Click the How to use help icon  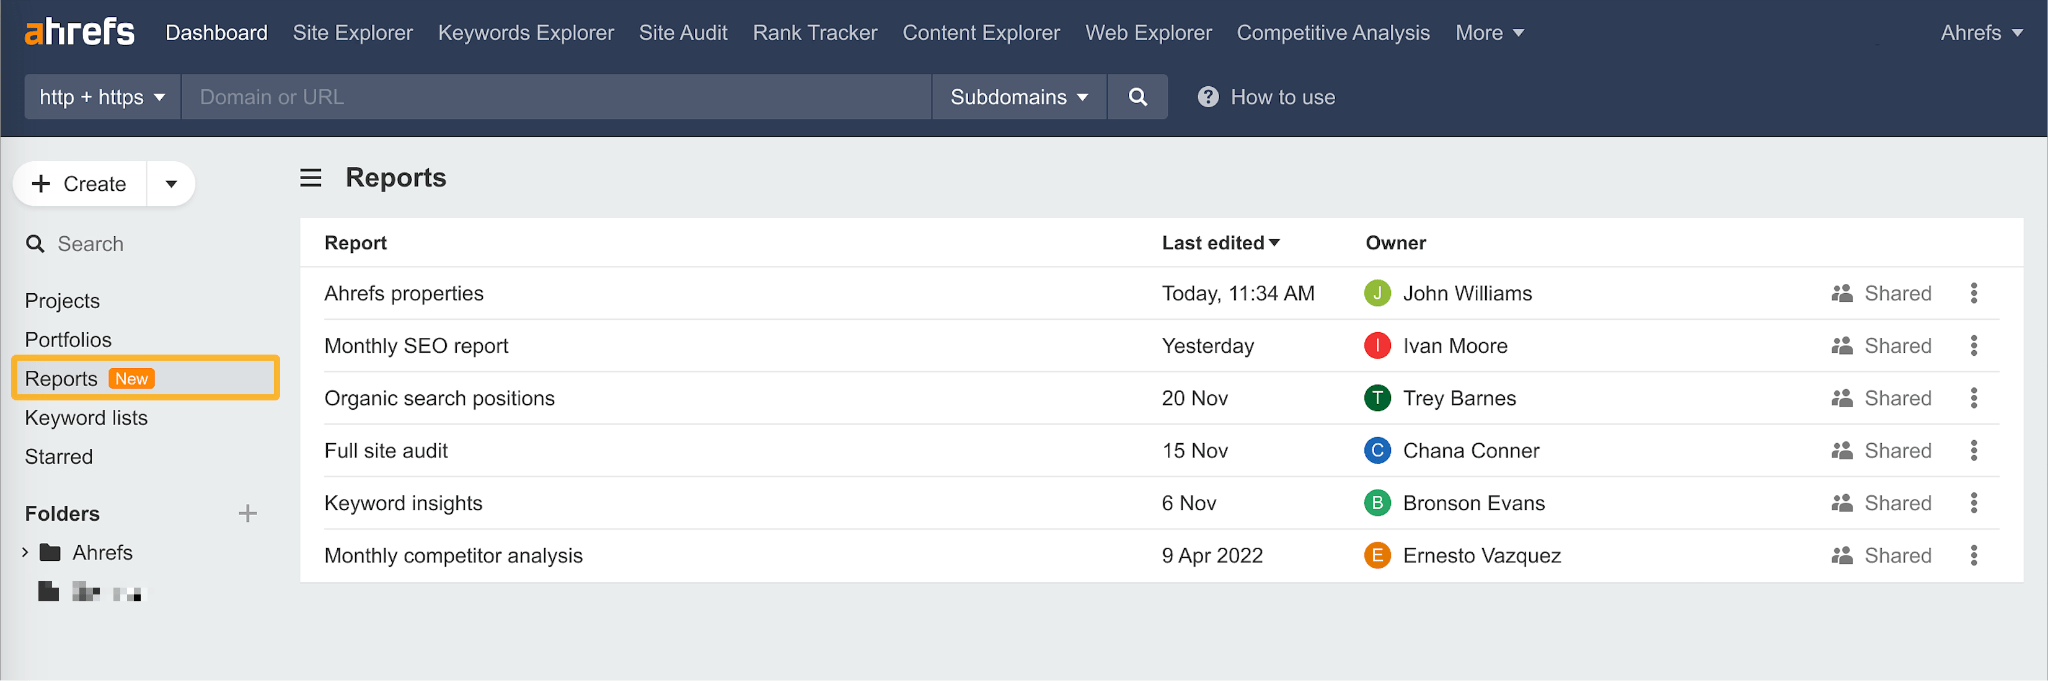(1208, 97)
